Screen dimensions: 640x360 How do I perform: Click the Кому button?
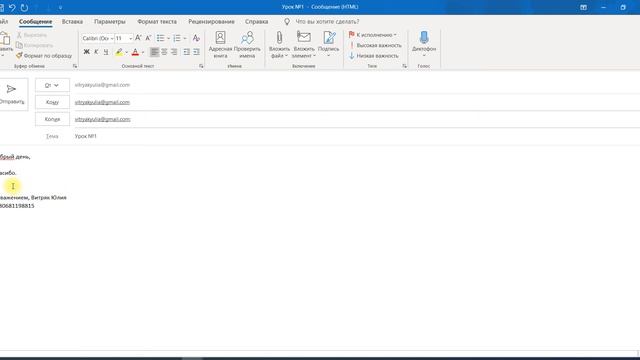click(52, 102)
